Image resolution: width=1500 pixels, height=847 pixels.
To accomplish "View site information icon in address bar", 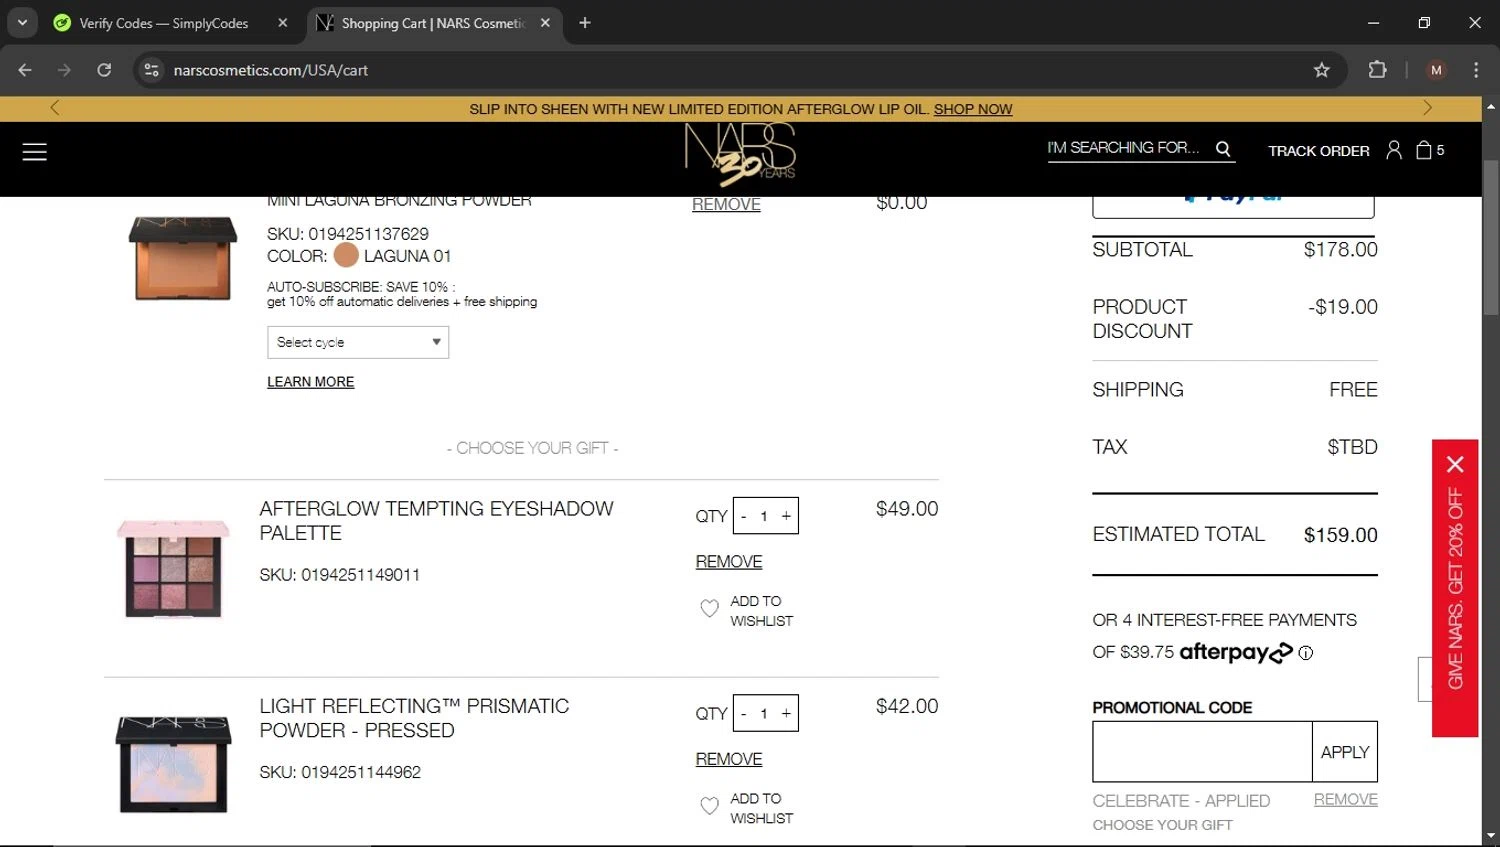I will tap(152, 70).
